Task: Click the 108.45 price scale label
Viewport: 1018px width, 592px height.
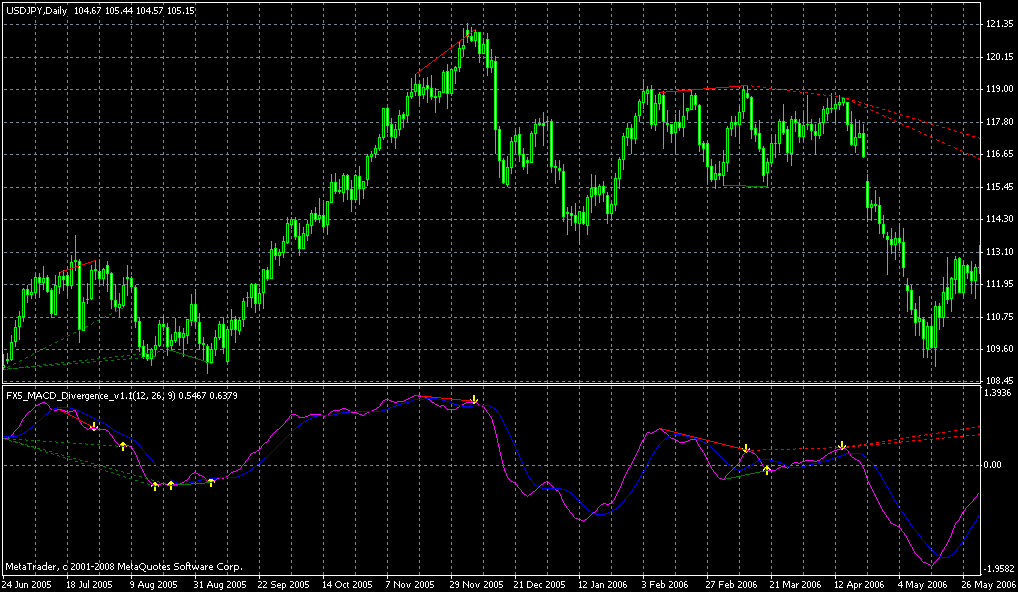Action: coord(999,381)
